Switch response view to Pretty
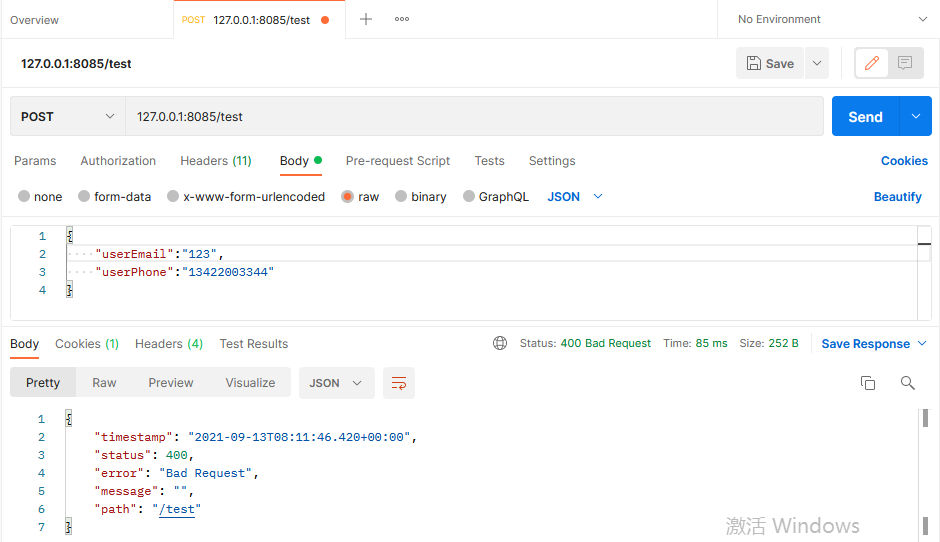940x542 pixels. (43, 383)
